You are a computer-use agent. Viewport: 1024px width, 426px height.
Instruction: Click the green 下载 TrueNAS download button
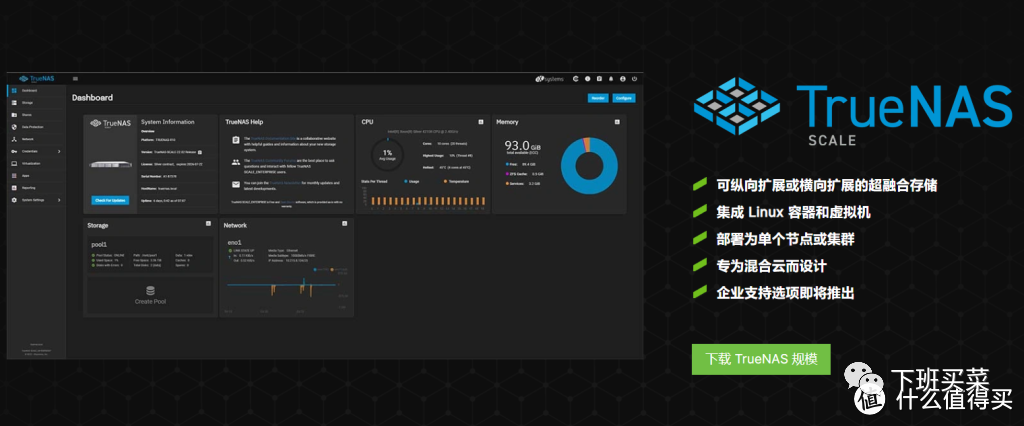[x=761, y=359]
